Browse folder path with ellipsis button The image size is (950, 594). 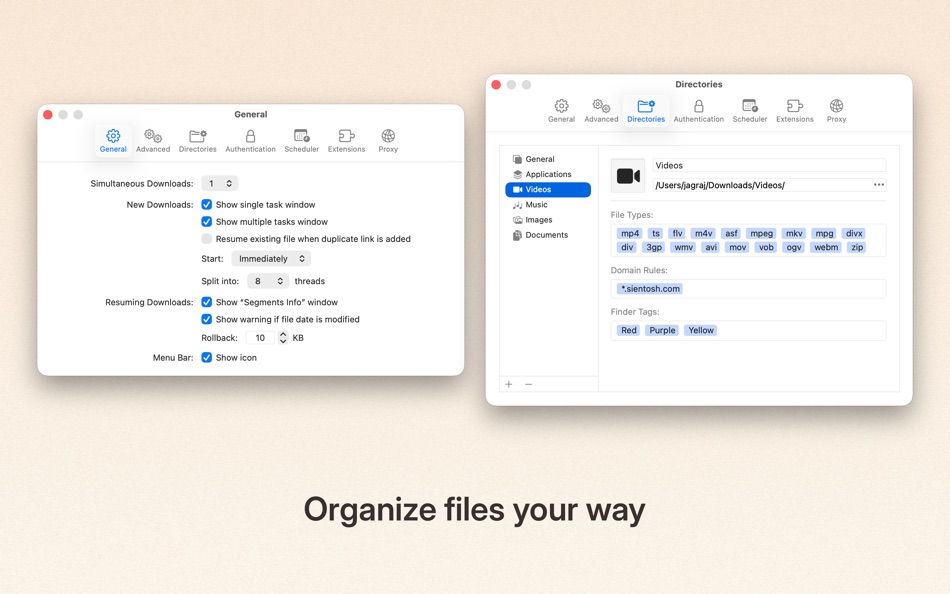pyautogui.click(x=879, y=185)
